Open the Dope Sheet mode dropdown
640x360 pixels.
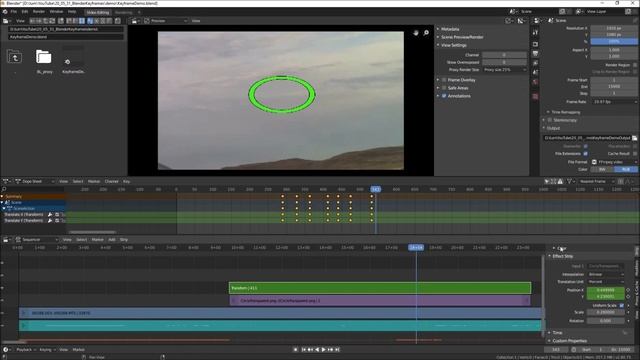(x=35, y=181)
